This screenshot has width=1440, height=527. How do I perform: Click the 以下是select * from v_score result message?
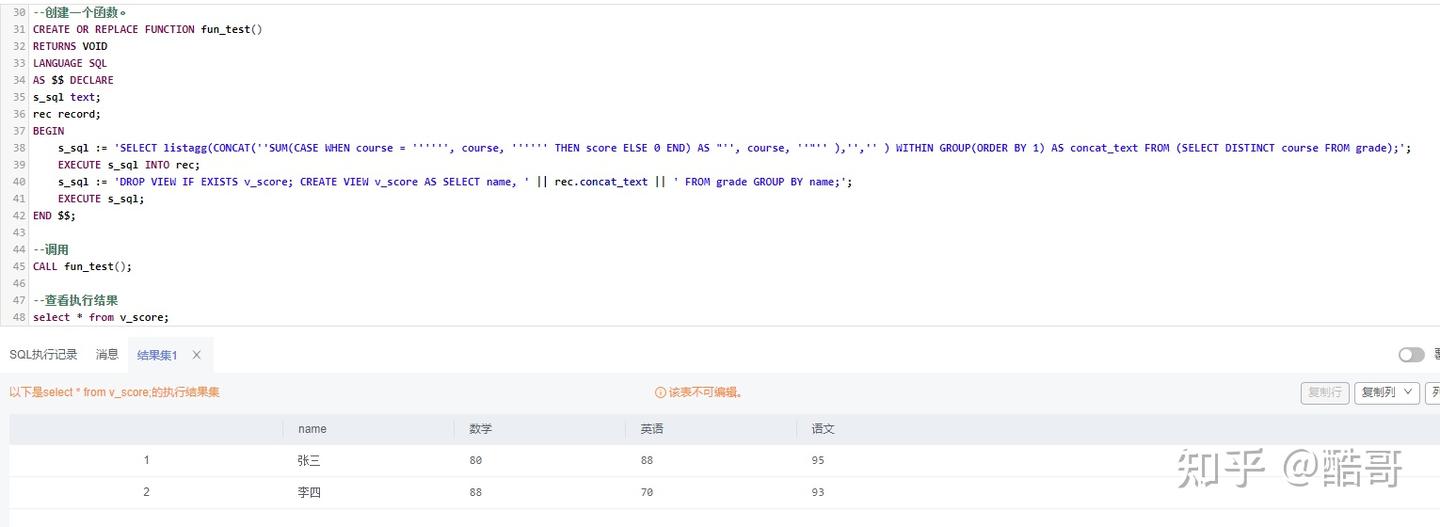(x=114, y=393)
